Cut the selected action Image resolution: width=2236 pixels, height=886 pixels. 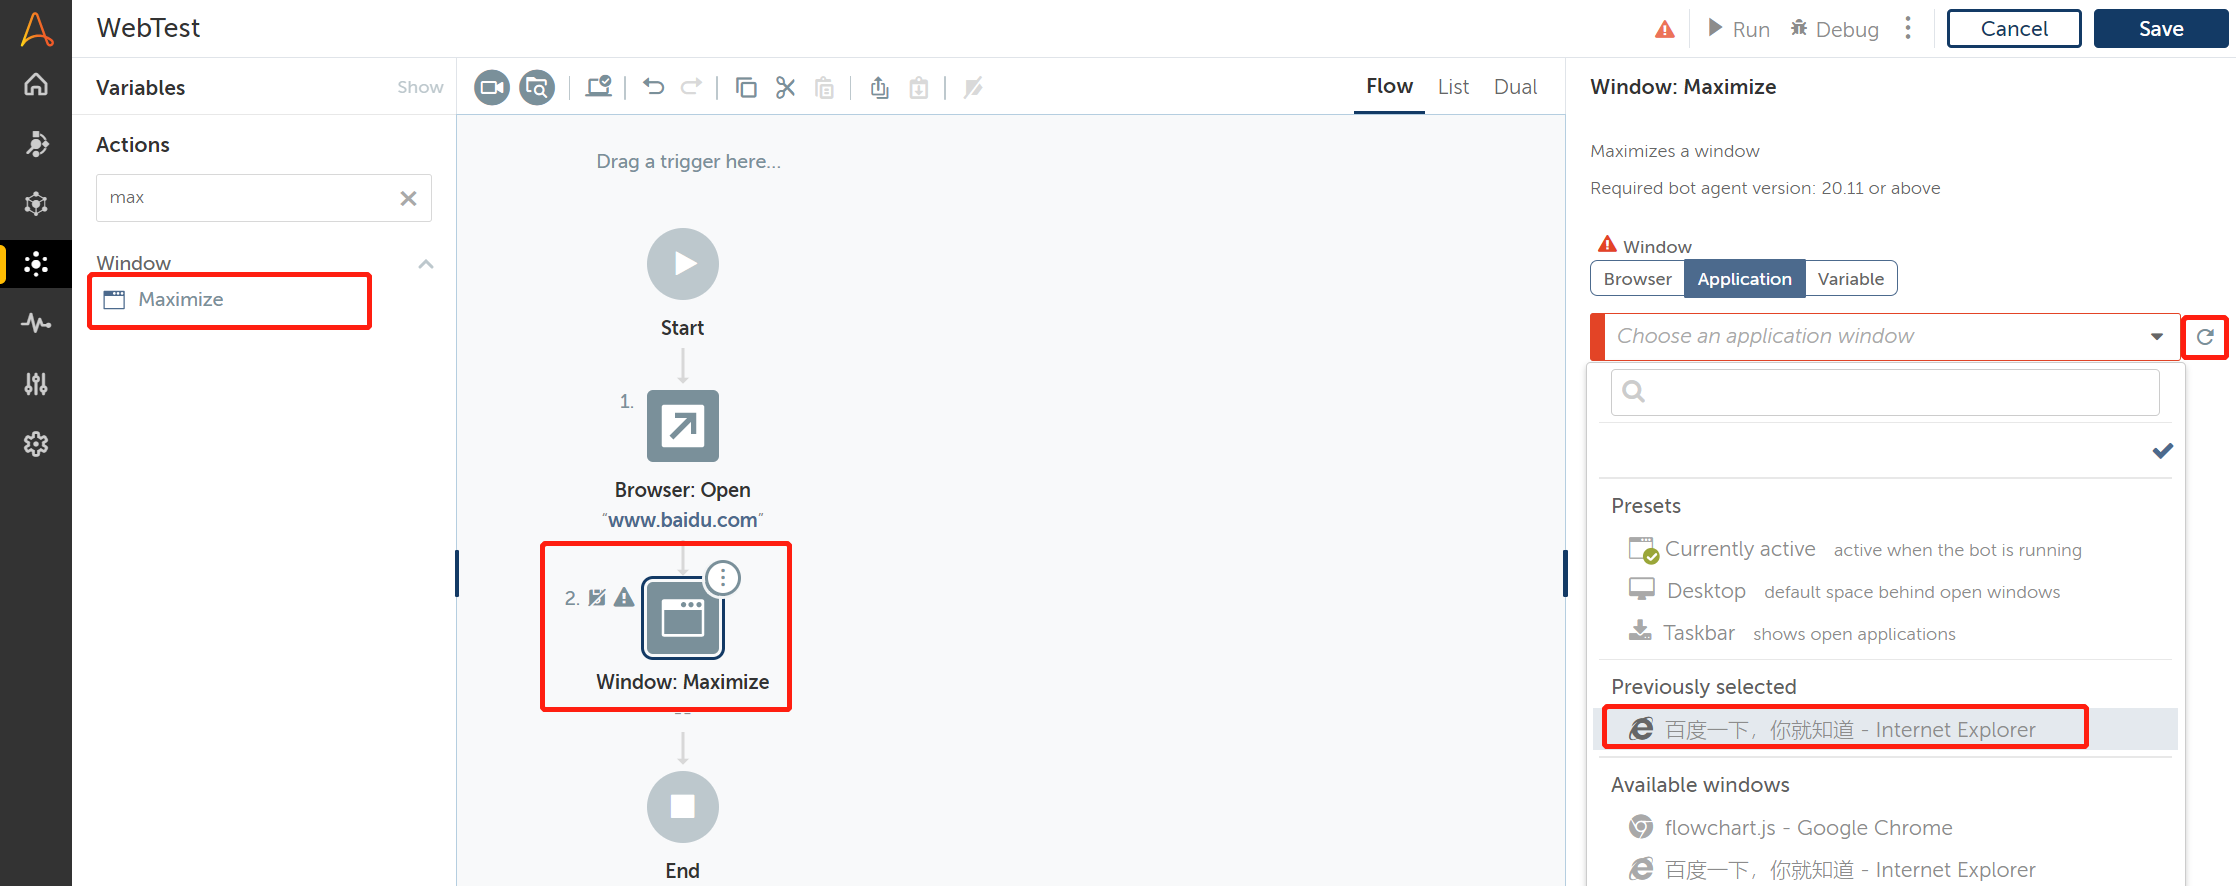786,88
